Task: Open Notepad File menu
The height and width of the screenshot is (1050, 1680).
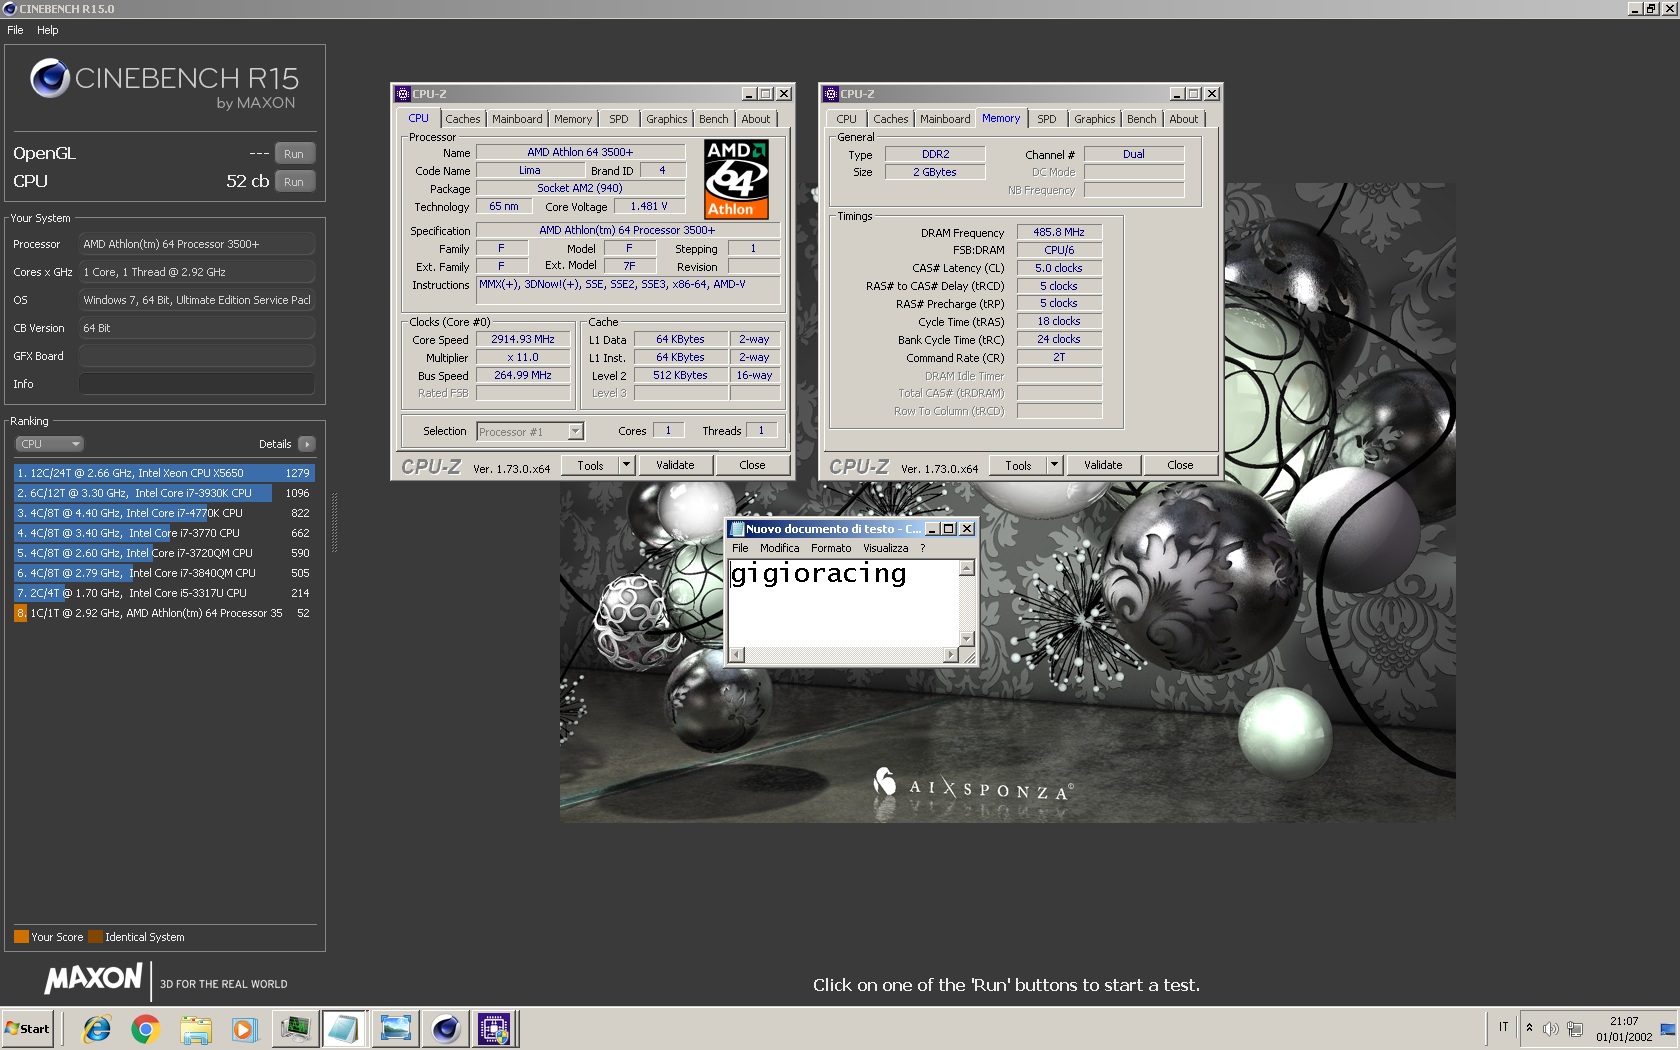Action: tap(740, 548)
